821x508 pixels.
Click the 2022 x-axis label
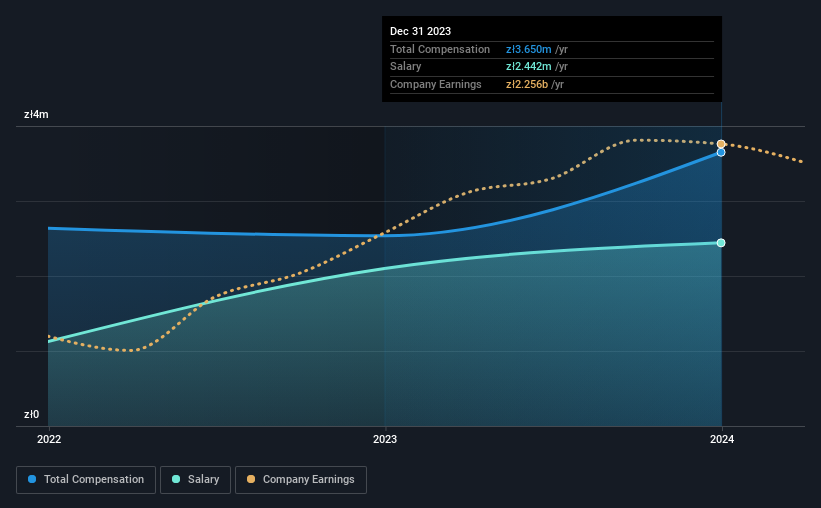coord(49,439)
